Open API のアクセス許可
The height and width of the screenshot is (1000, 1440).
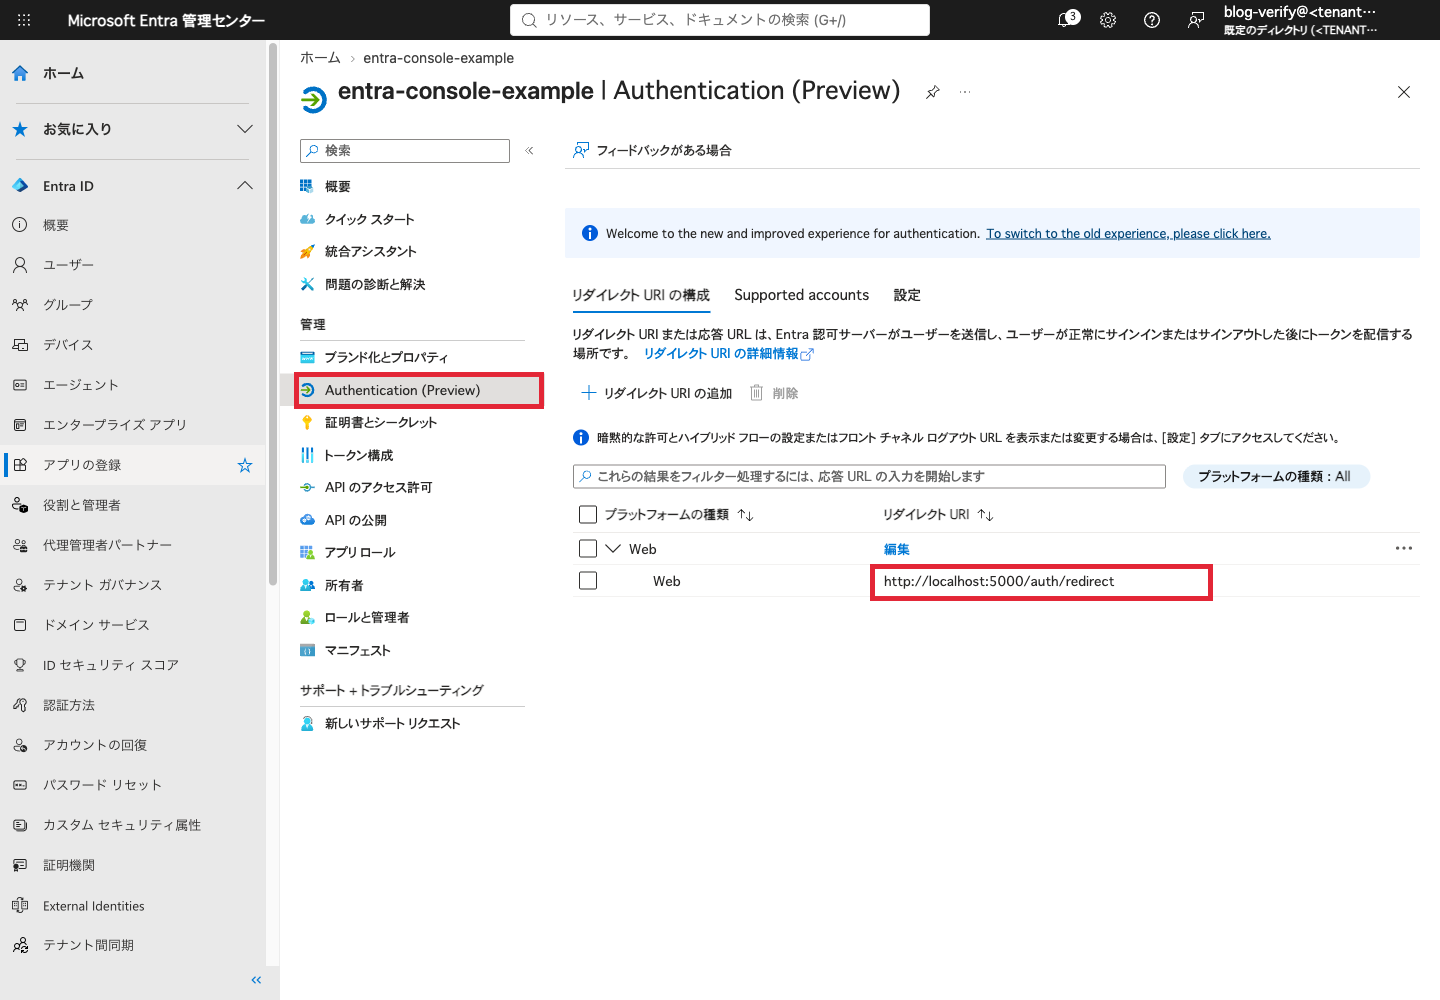pyautogui.click(x=378, y=487)
